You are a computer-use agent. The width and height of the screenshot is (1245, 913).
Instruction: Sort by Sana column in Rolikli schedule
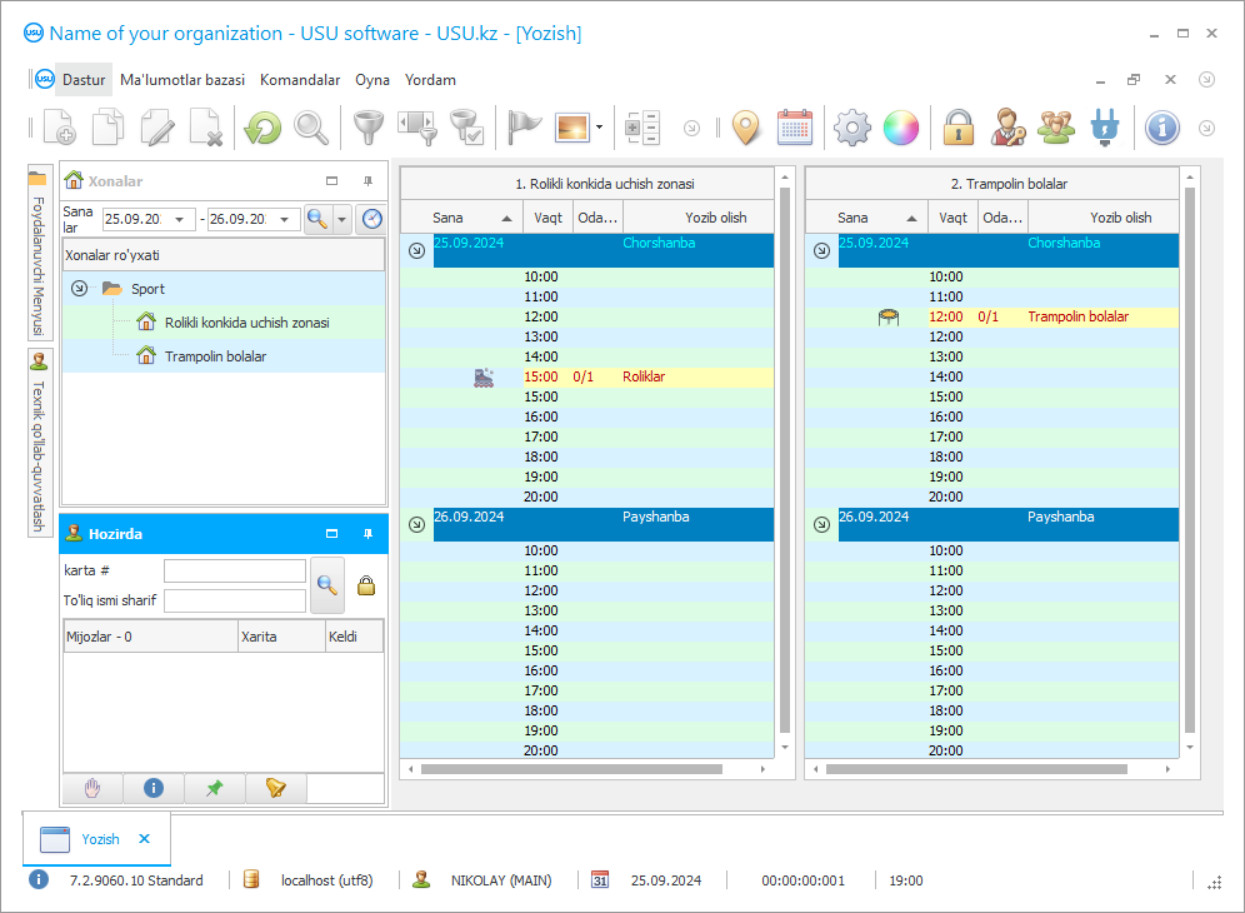(x=461, y=217)
